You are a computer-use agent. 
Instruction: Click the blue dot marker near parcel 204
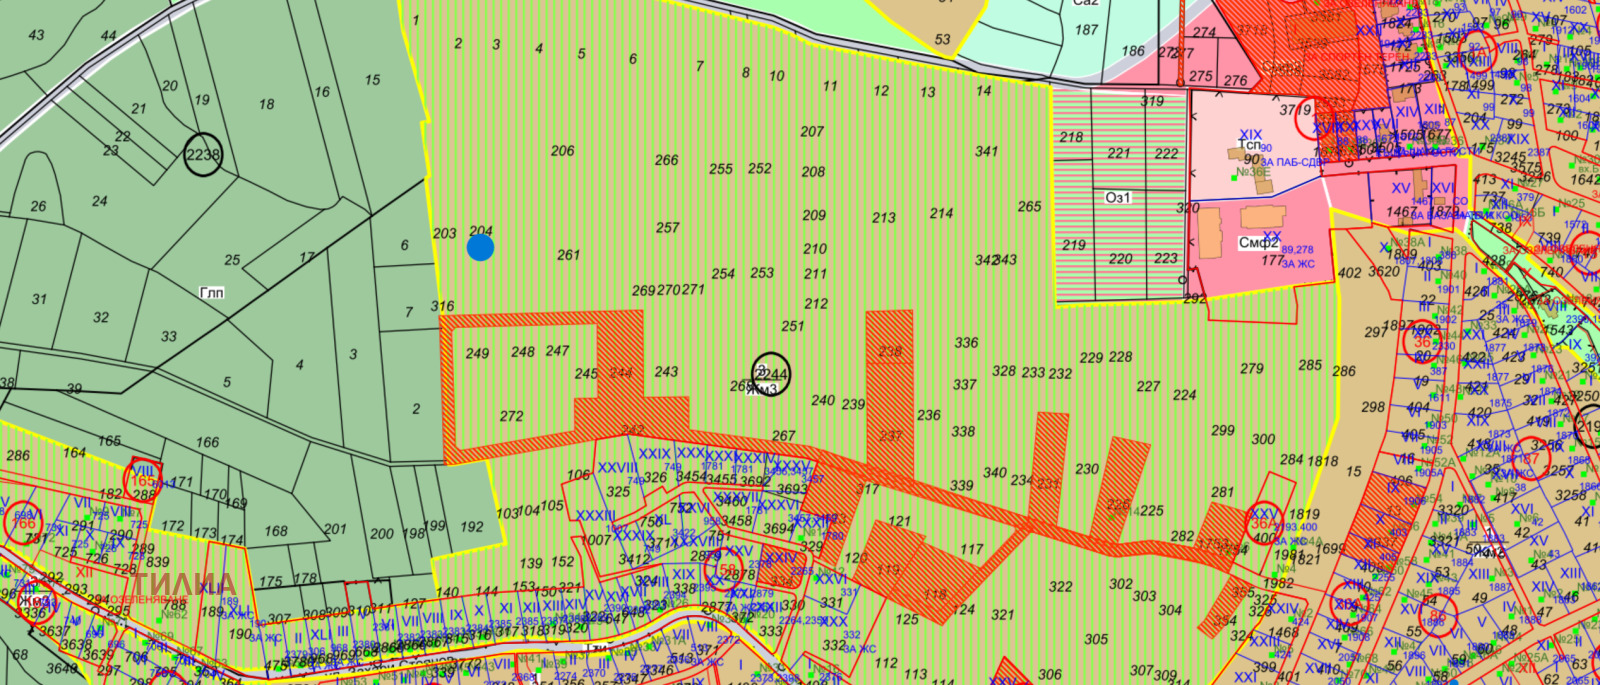(x=480, y=247)
